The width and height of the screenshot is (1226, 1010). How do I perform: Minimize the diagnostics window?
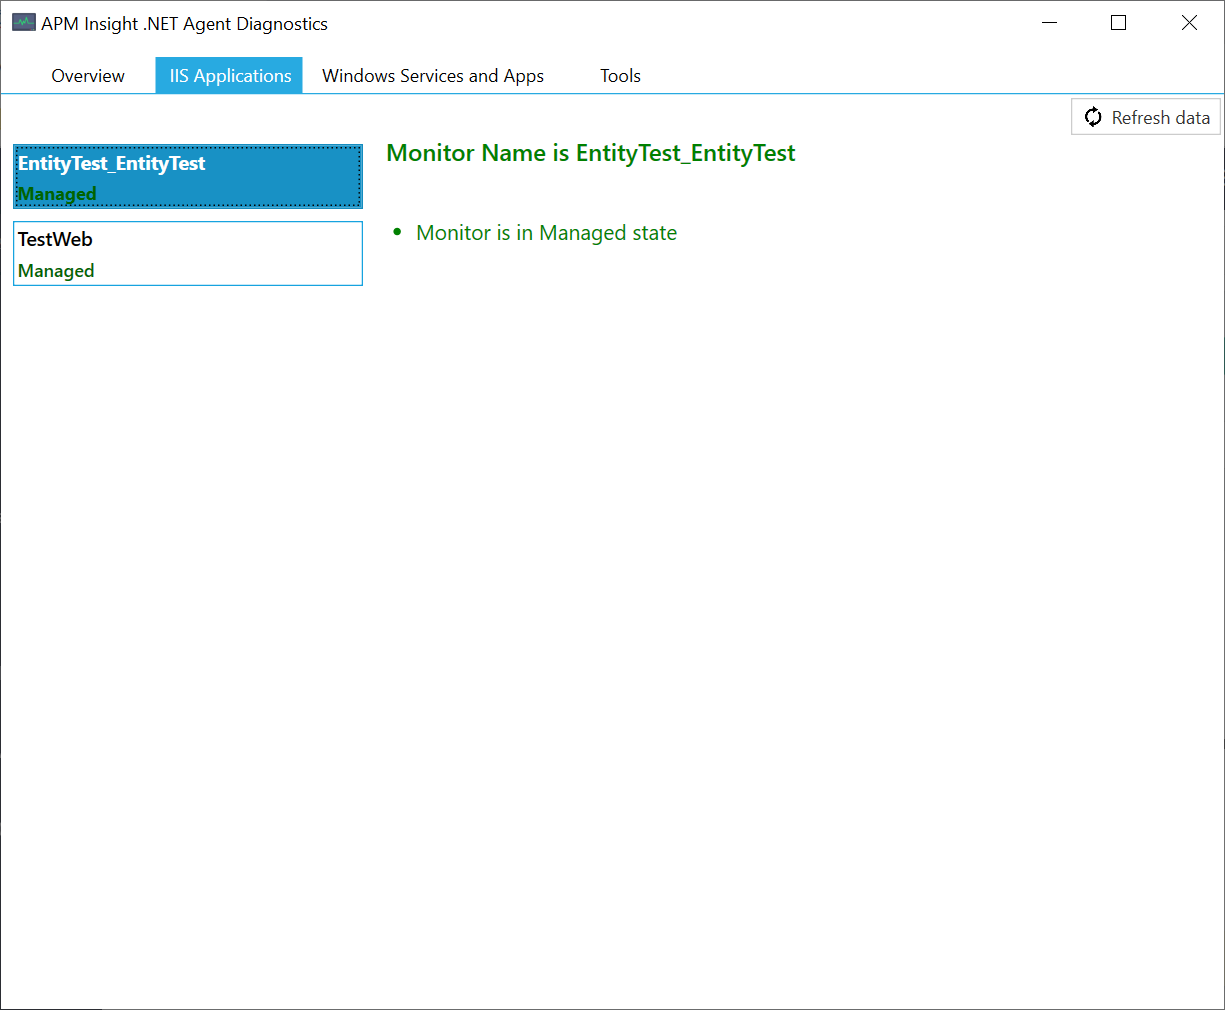pos(1049,22)
